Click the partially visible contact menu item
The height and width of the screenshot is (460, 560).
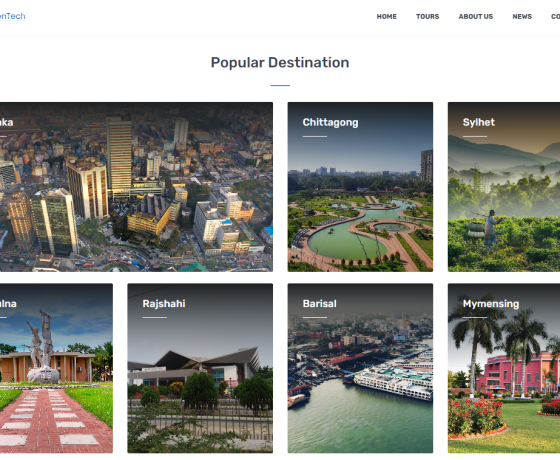tap(555, 16)
